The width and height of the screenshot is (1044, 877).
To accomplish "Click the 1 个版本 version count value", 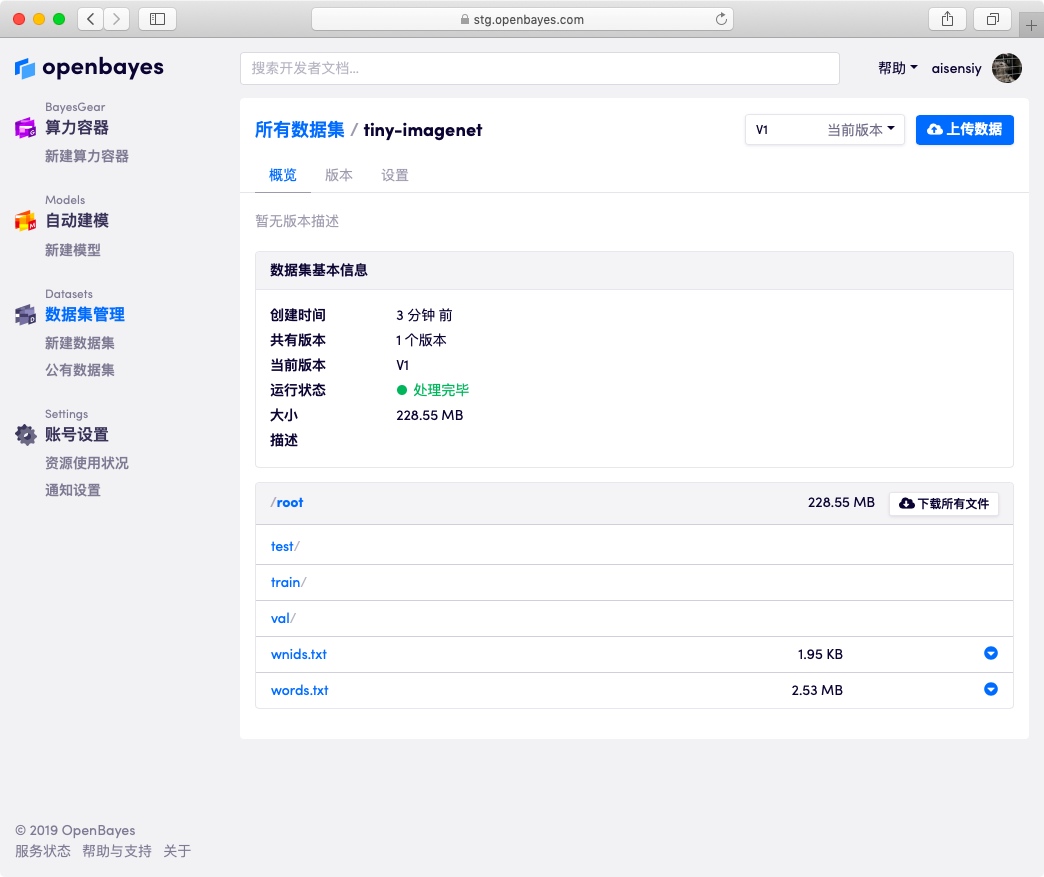I will (x=421, y=340).
